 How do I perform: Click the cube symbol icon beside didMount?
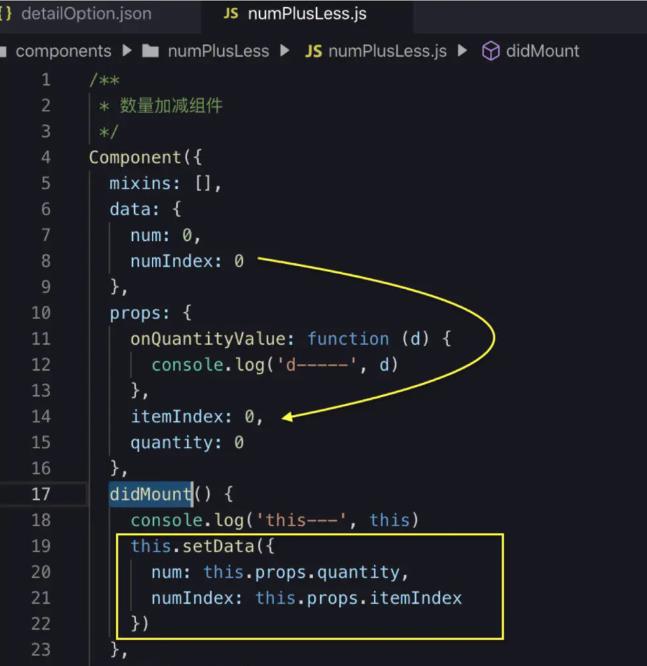pyautogui.click(x=491, y=51)
